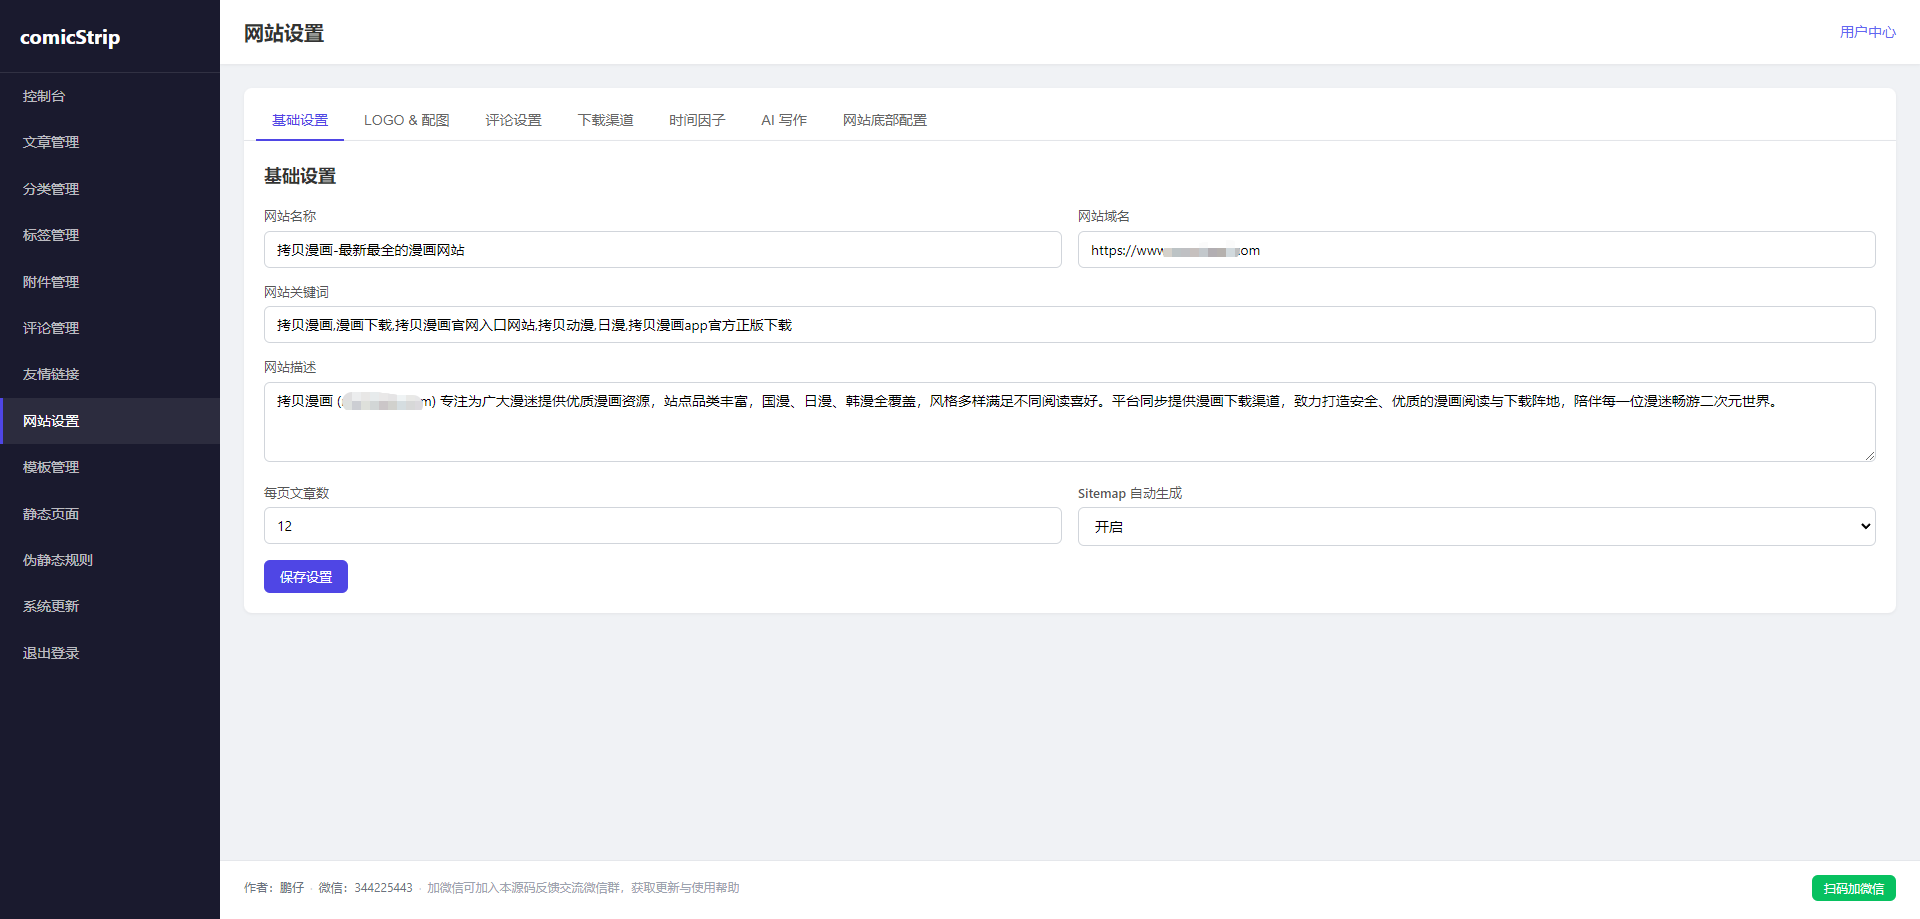
Task: Open the Sitemap 自动生成 dropdown
Action: [x=1476, y=527]
